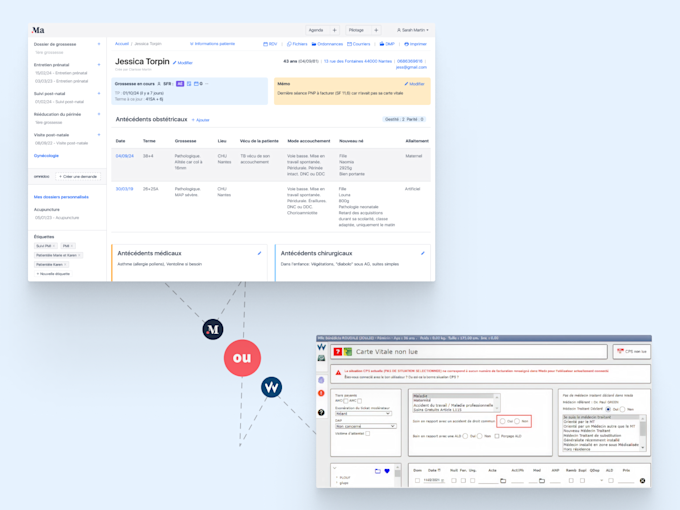The height and width of the screenshot is (510, 680).
Task: Open the Mod folder lookup icon
Action: click(542, 481)
